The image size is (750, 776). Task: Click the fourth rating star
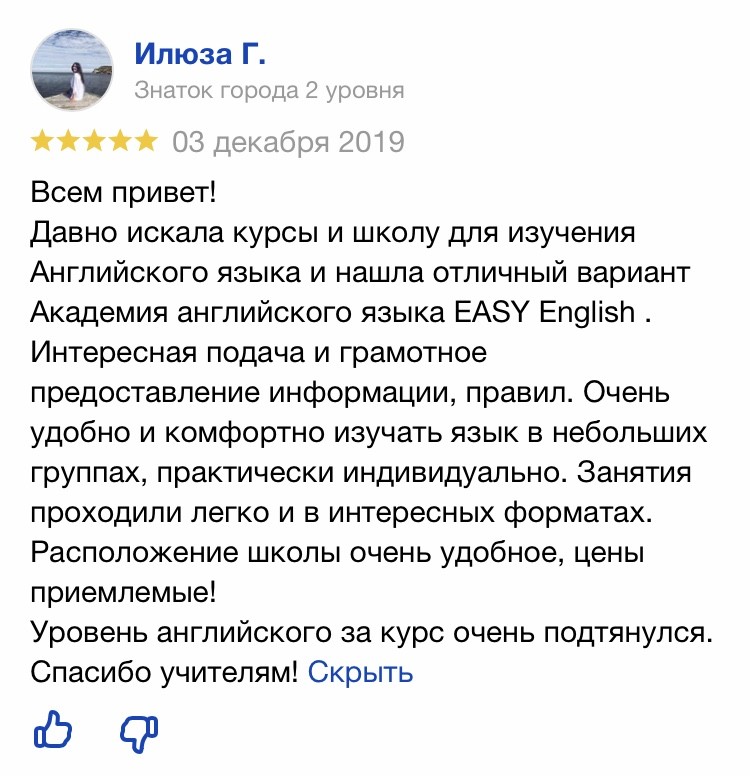[x=120, y=141]
